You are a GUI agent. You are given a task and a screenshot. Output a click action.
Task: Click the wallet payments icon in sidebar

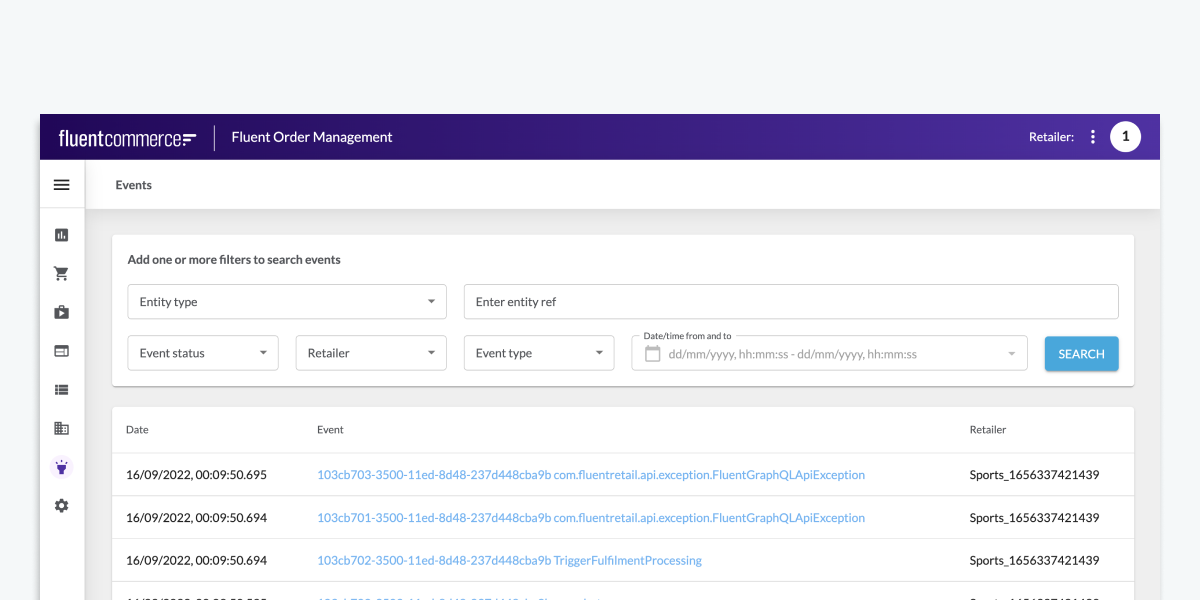coord(61,350)
